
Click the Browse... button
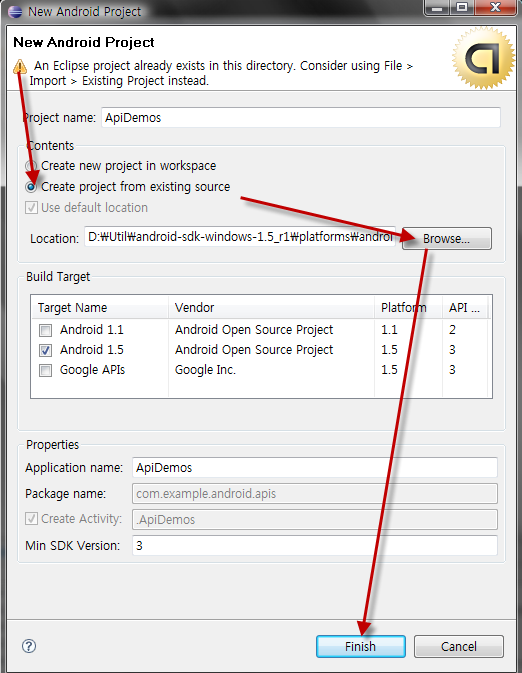click(x=447, y=239)
